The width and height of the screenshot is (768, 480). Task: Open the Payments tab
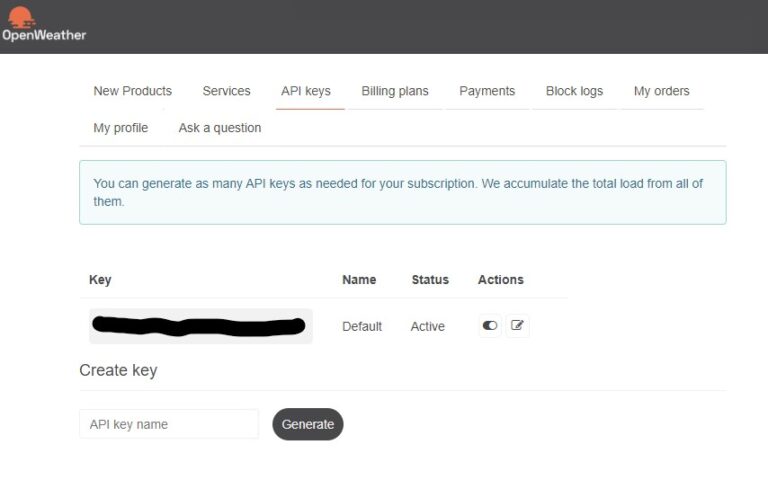(487, 91)
